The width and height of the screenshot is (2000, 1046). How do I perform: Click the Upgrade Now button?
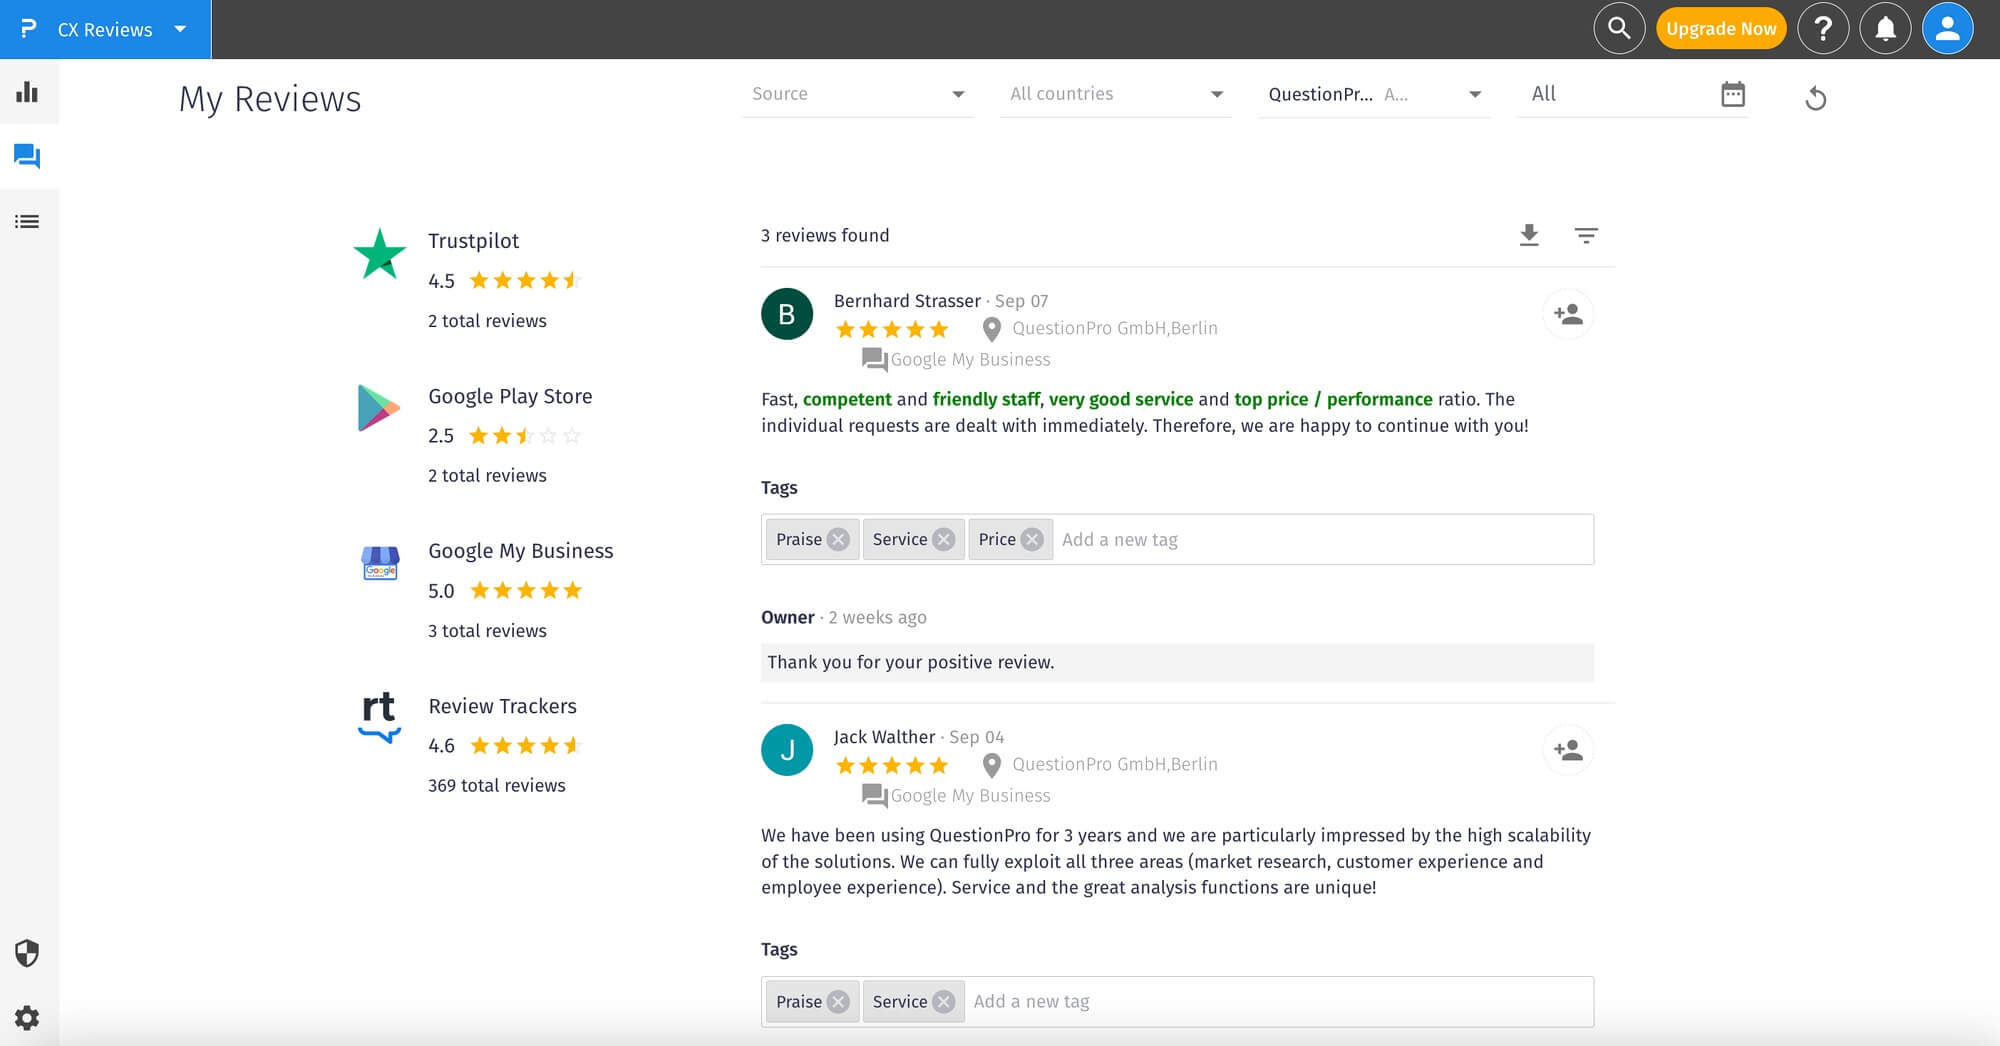[x=1720, y=29]
